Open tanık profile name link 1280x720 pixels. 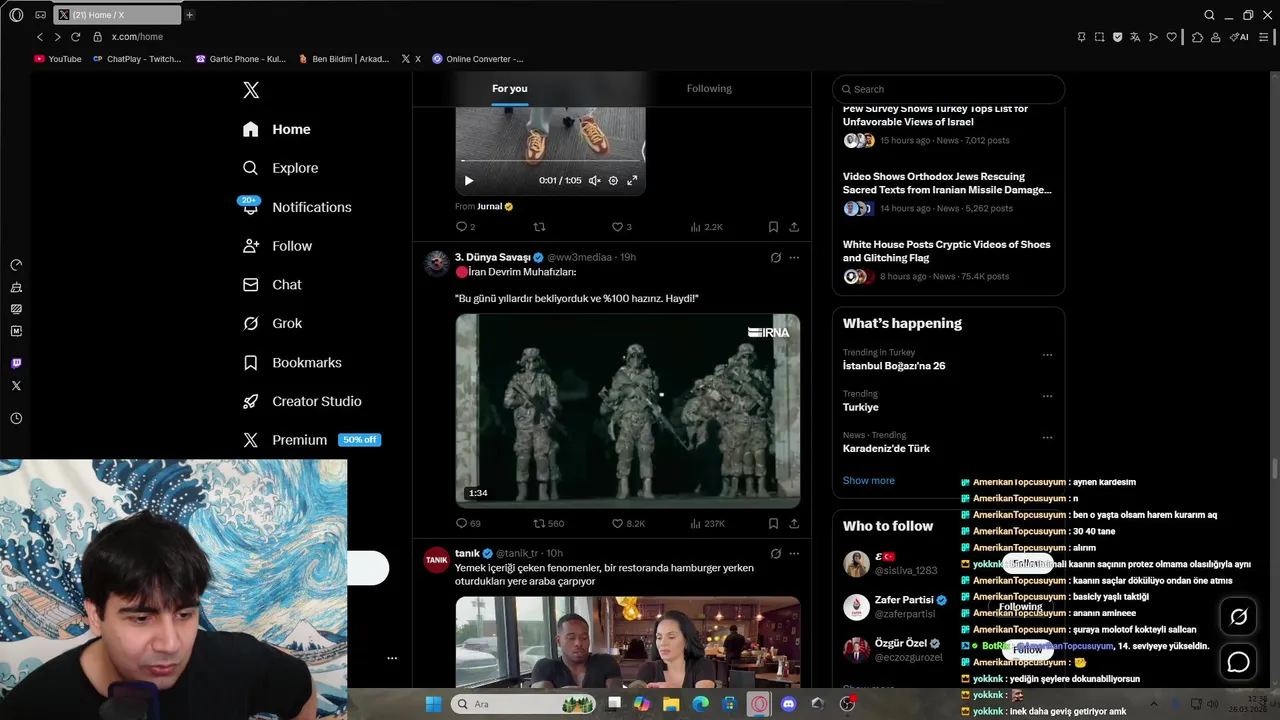(467, 553)
